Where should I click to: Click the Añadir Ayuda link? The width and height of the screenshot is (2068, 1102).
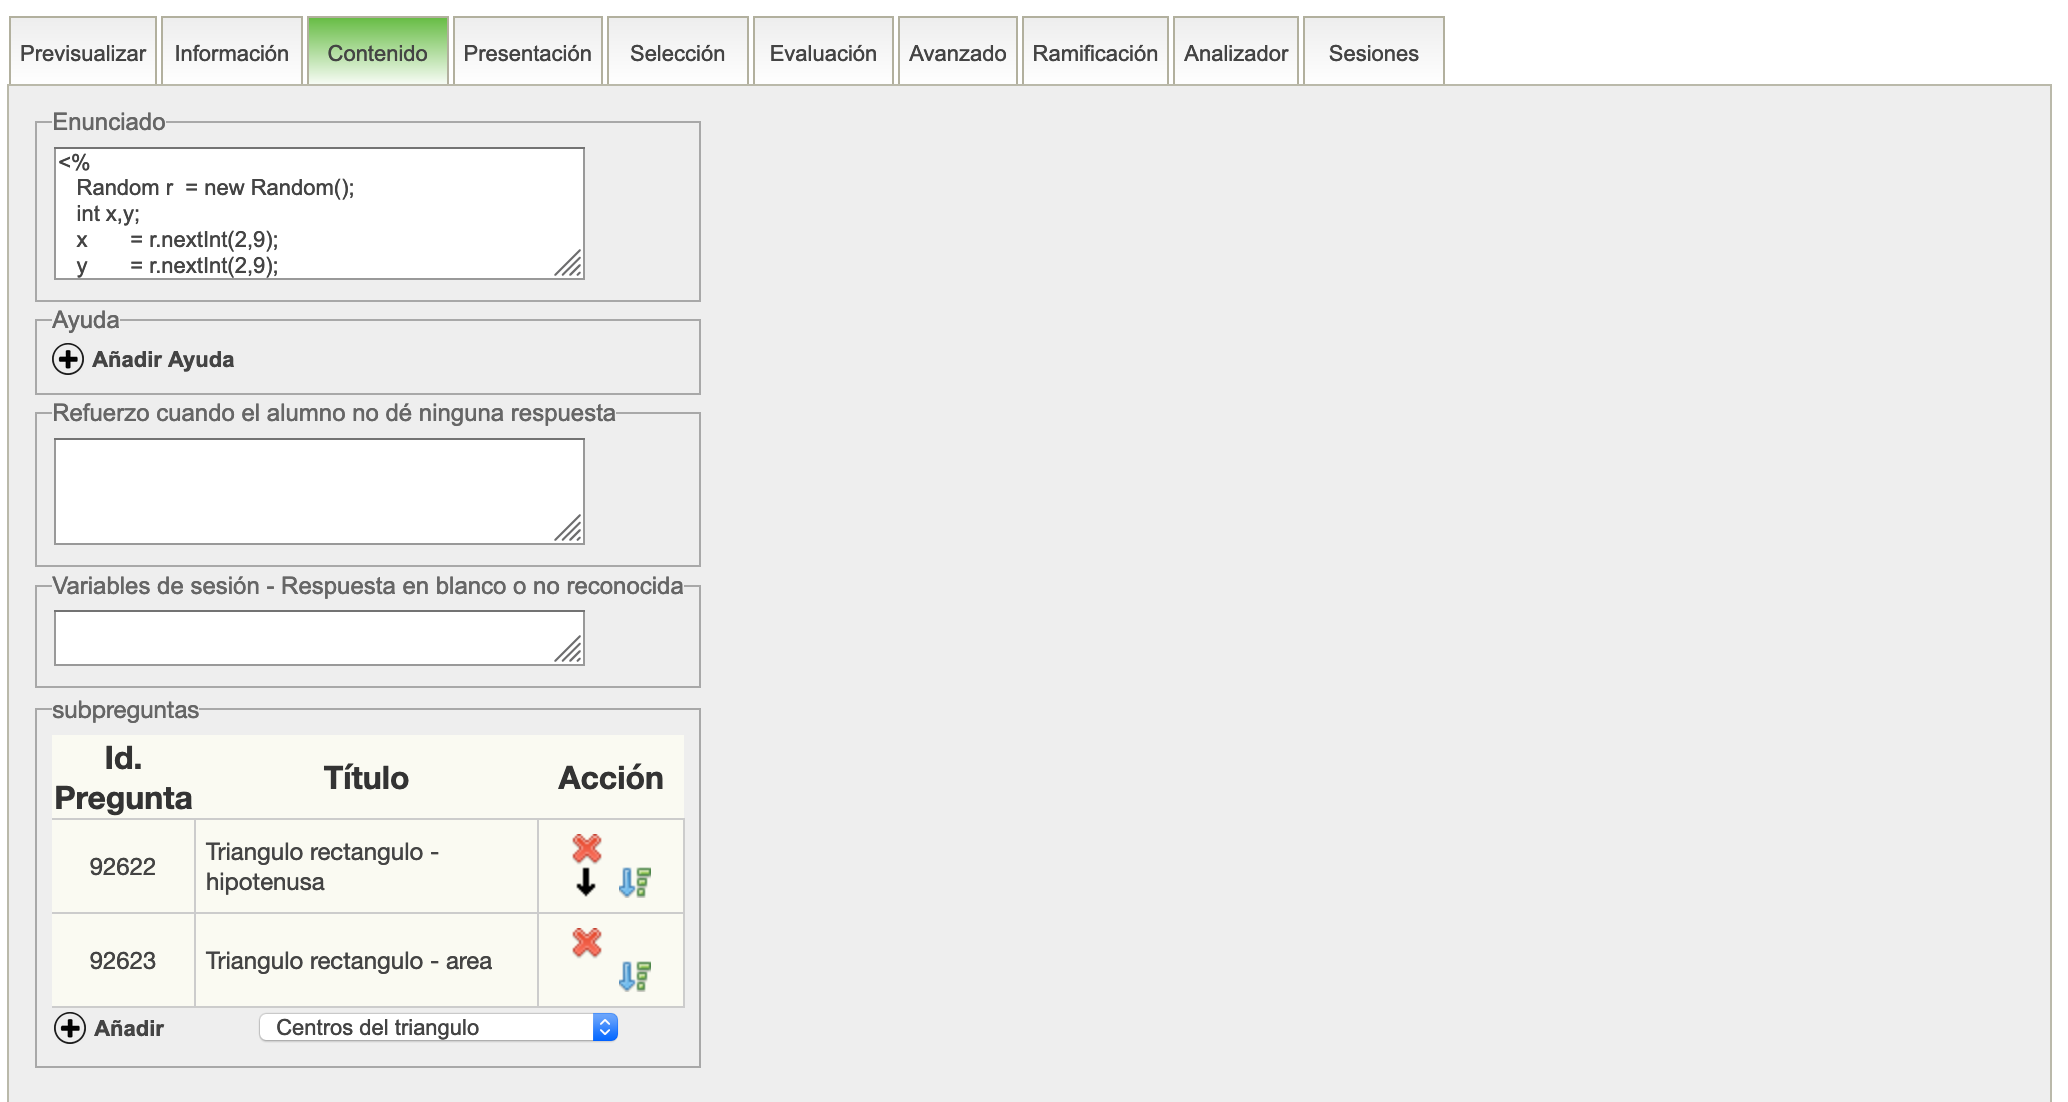163,359
